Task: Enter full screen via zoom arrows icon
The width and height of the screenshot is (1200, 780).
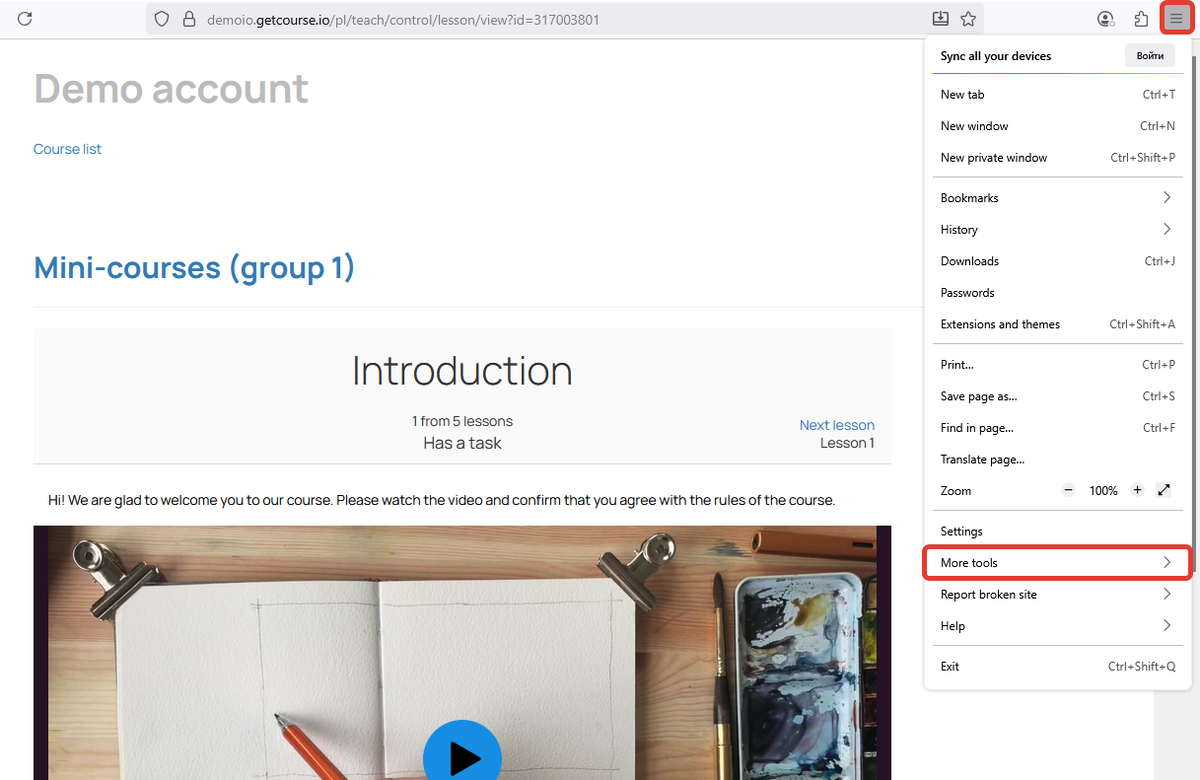Action: [x=1164, y=491]
